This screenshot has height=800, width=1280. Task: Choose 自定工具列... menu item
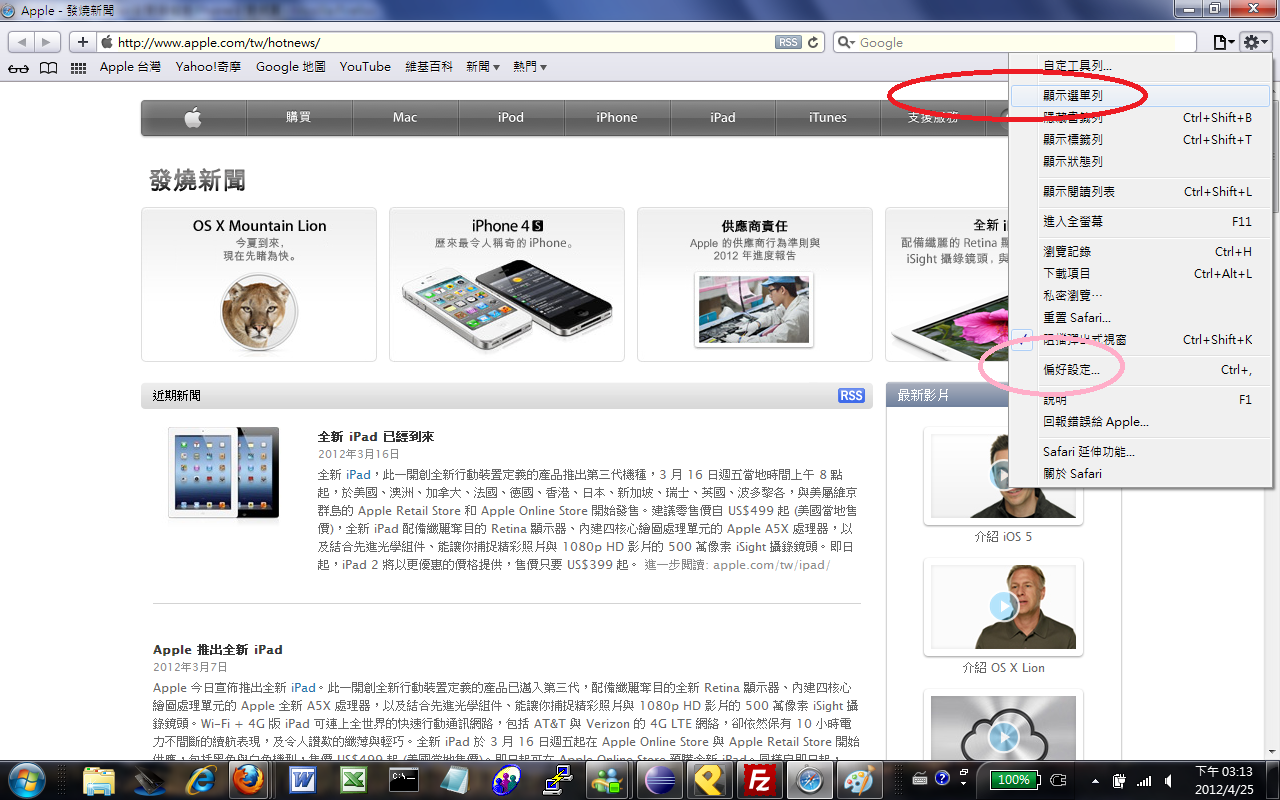[1140, 66]
